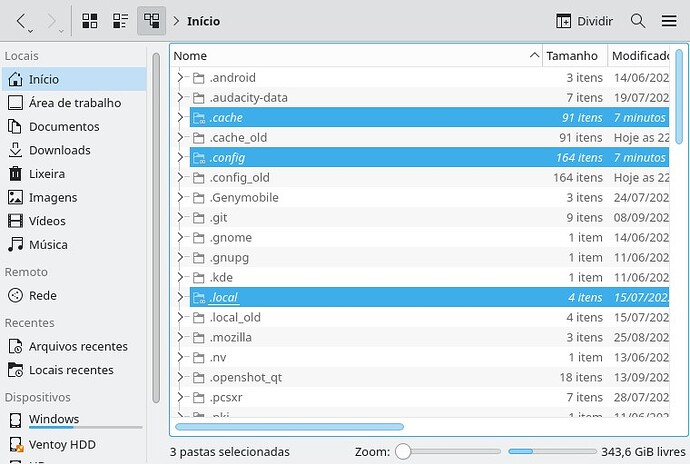Open Rede network location

pos(42,295)
